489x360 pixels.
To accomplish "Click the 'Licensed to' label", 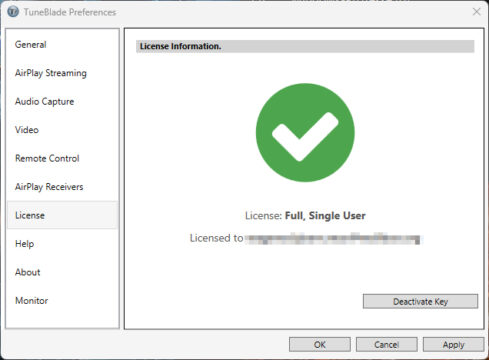I will pos(217,238).
